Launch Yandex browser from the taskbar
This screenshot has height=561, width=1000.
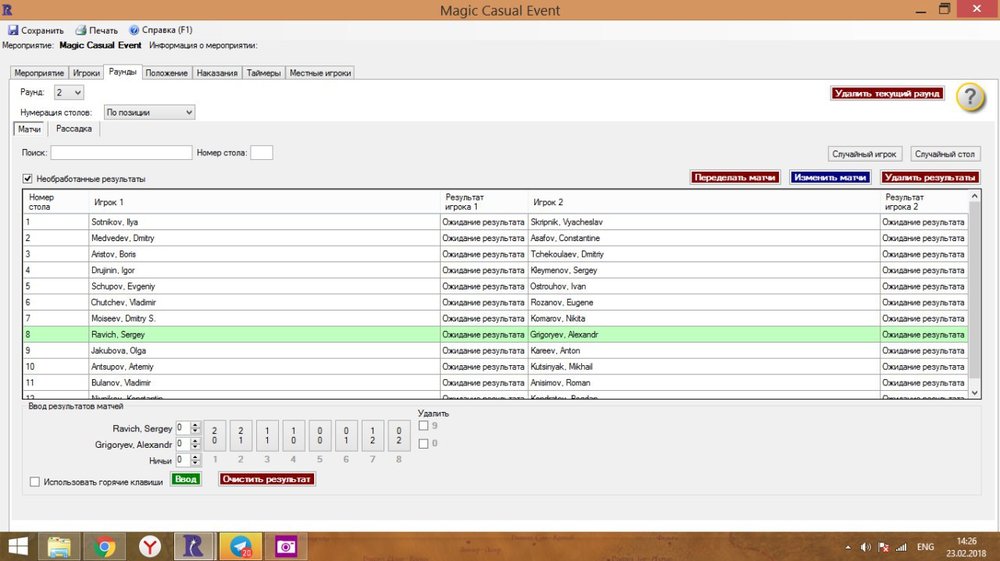[149, 546]
